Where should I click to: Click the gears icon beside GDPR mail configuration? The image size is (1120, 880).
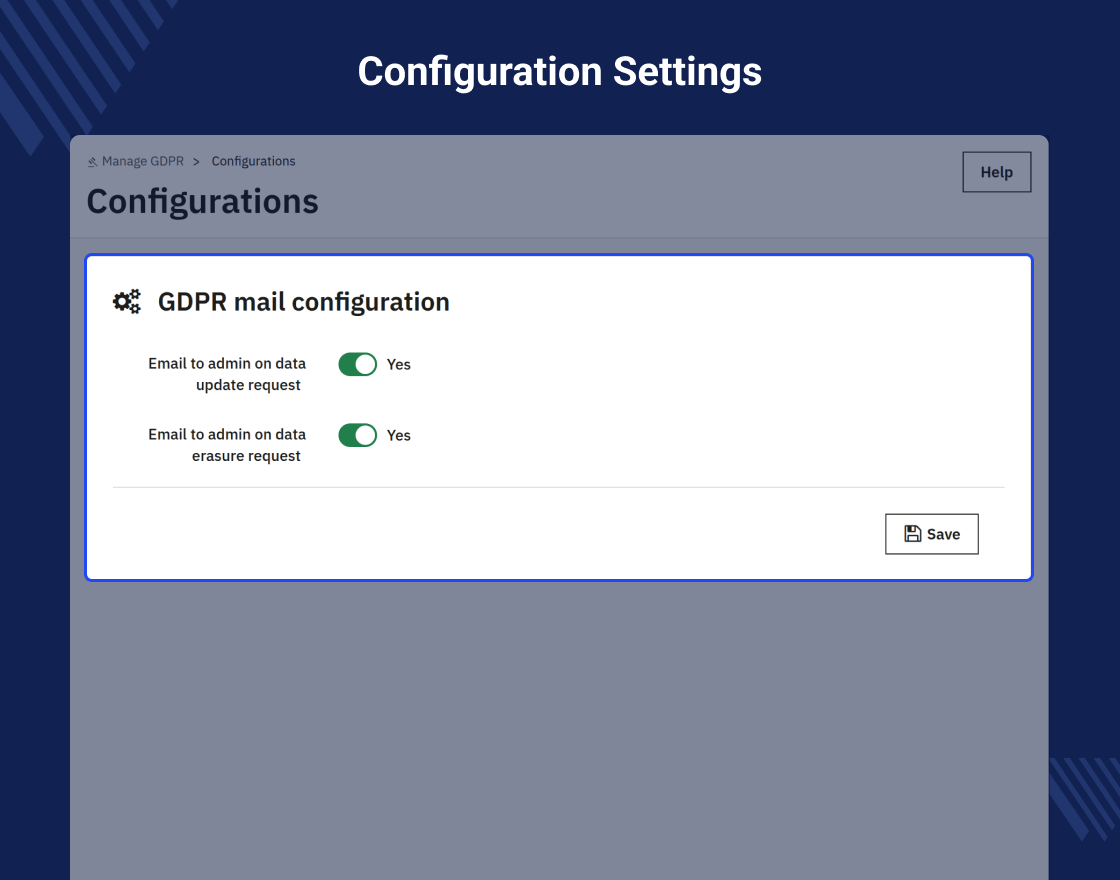pyautogui.click(x=127, y=302)
